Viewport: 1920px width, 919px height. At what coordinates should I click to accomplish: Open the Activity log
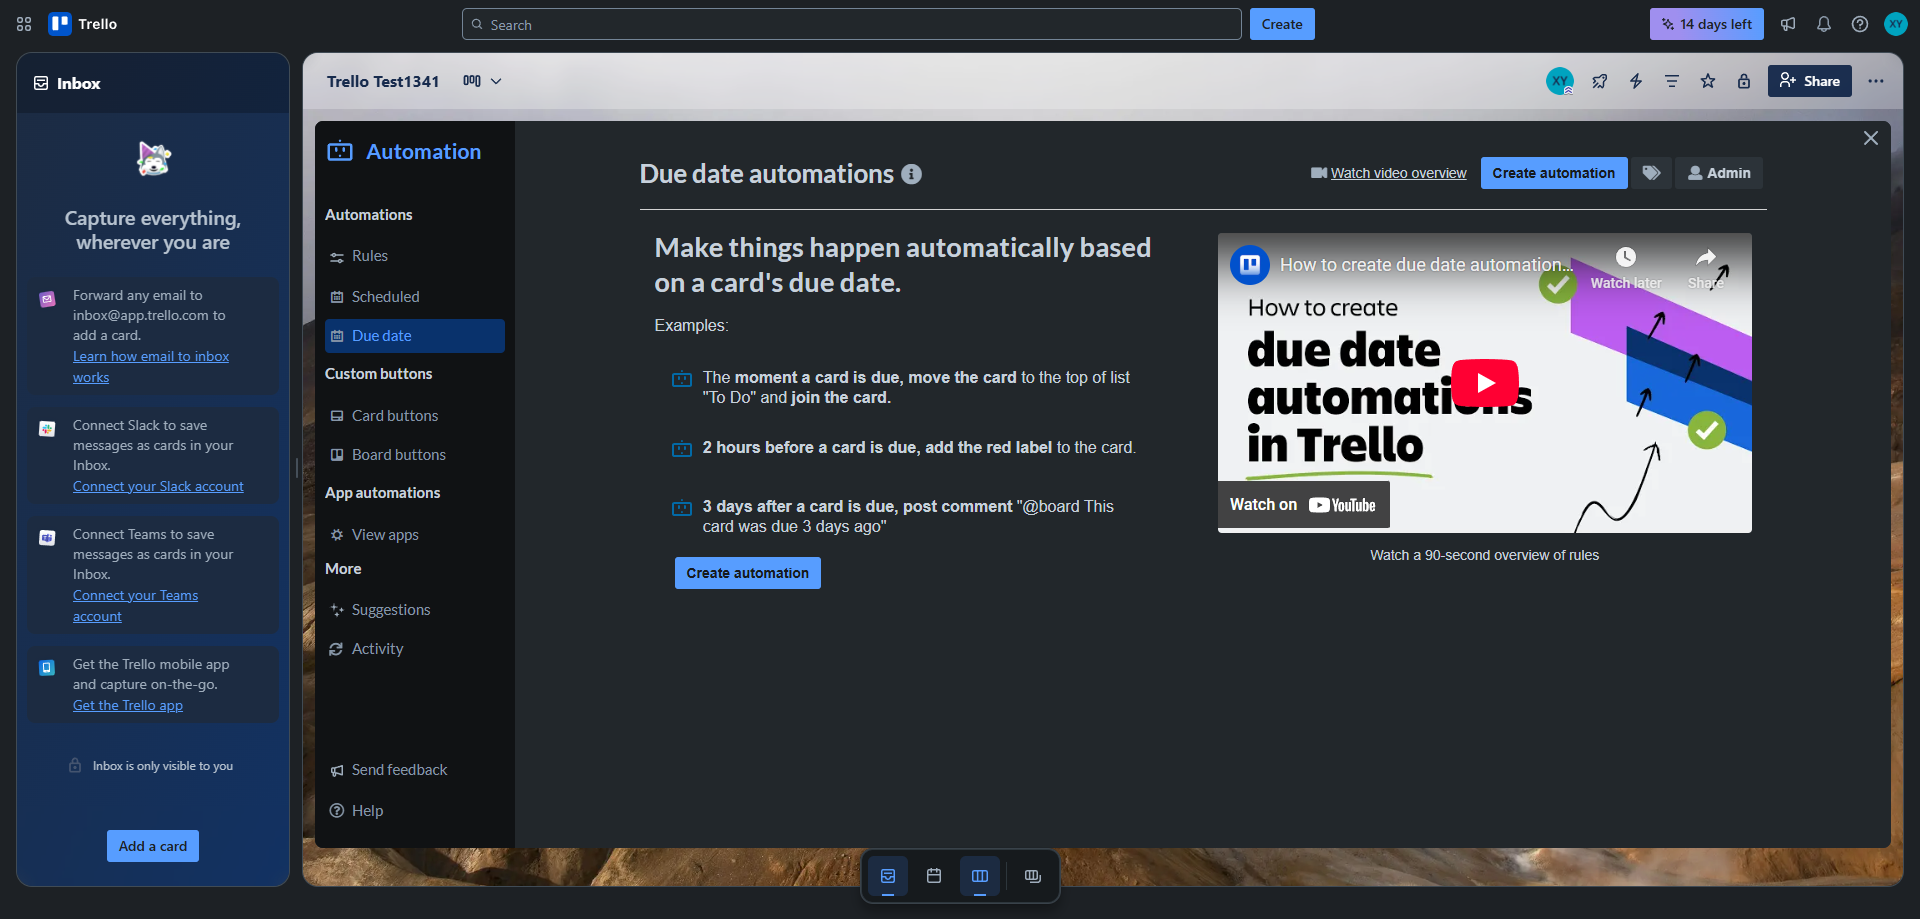click(x=415, y=649)
